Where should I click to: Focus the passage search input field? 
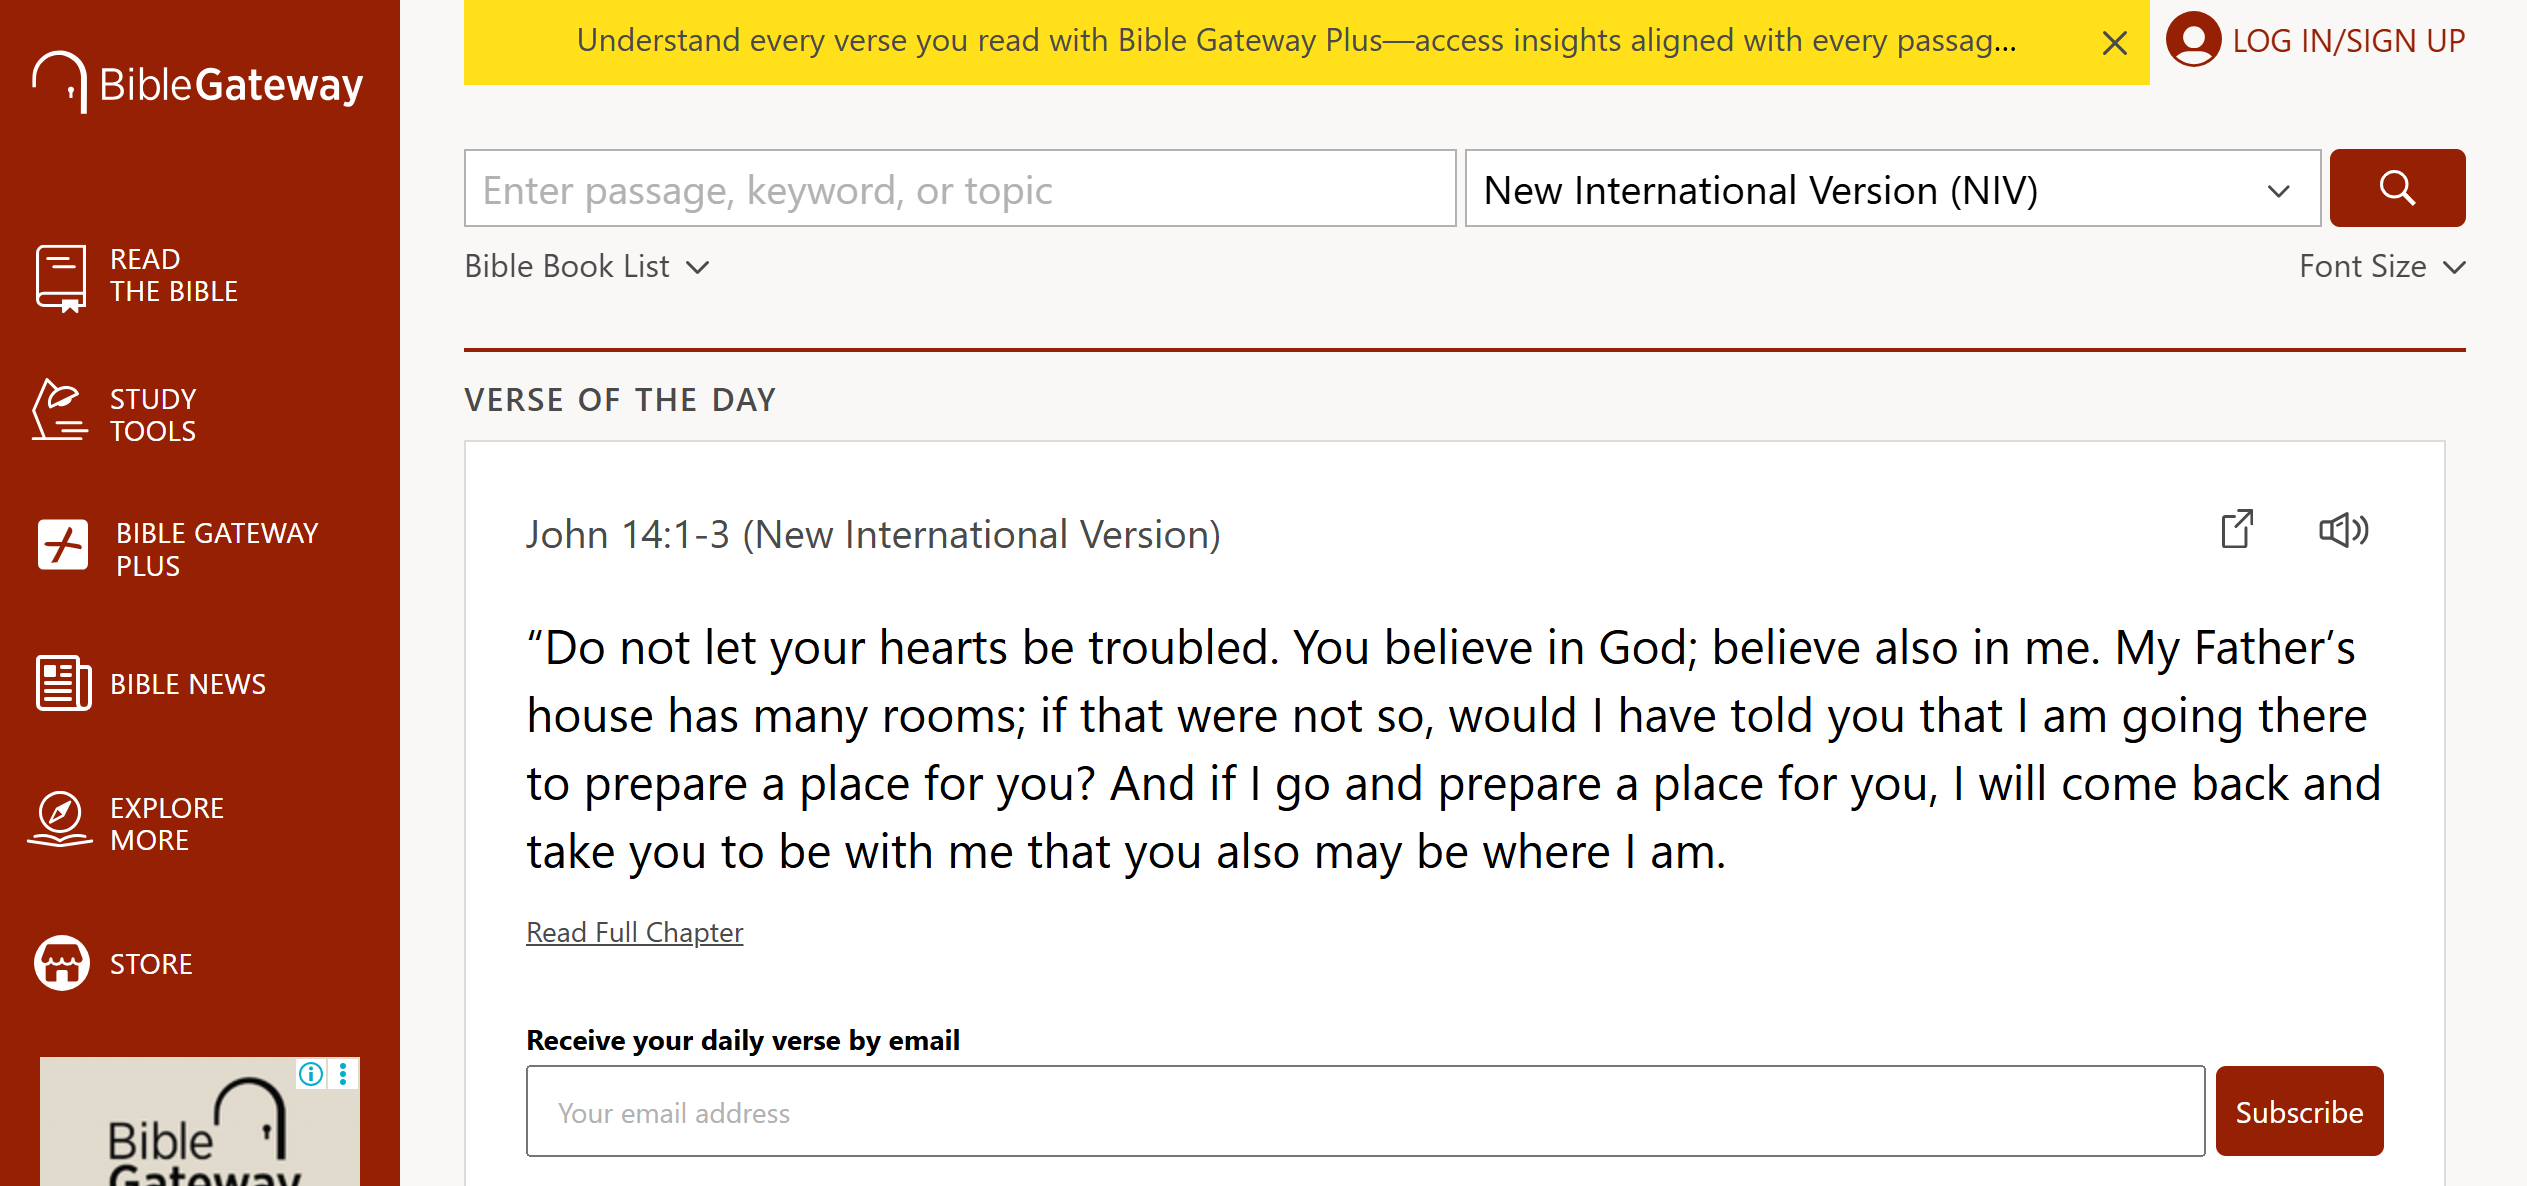click(x=959, y=189)
